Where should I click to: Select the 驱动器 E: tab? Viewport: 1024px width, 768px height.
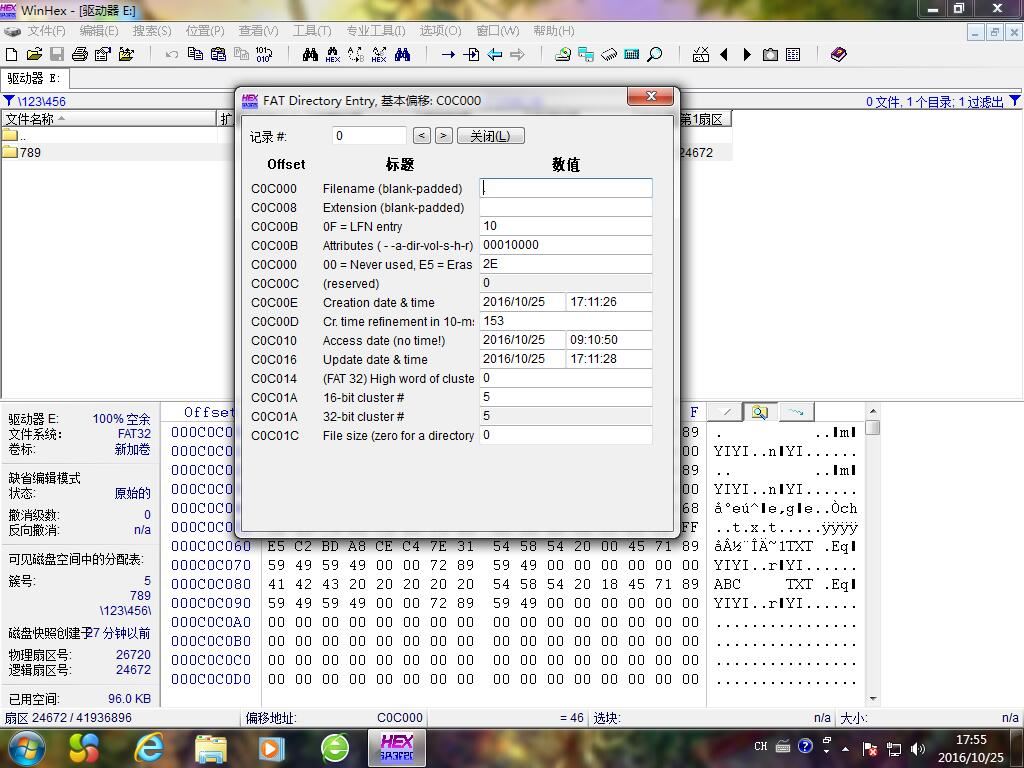coord(34,78)
